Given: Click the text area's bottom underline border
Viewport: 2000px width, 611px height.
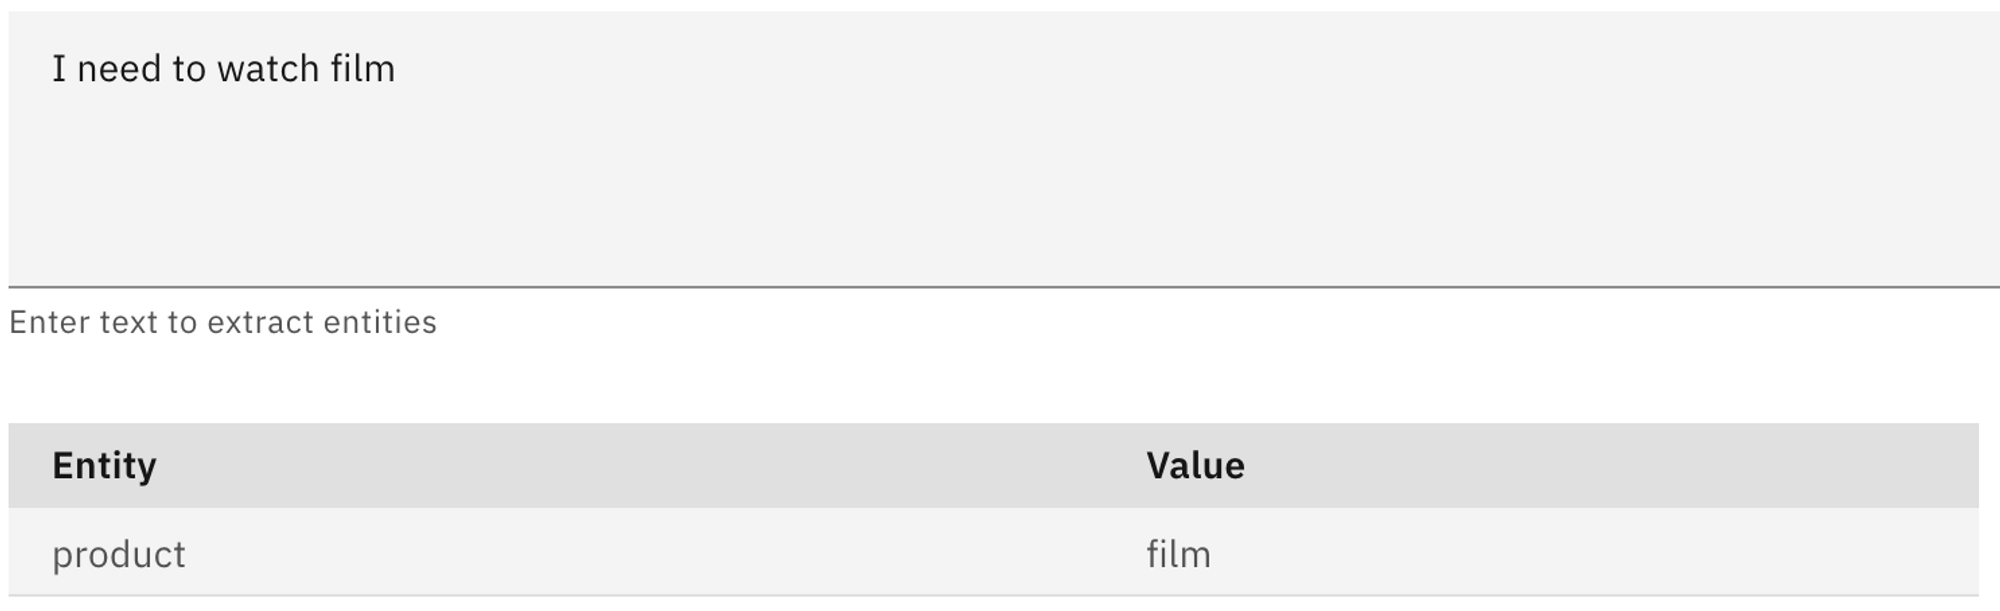Looking at the screenshot, I should [x=1000, y=287].
